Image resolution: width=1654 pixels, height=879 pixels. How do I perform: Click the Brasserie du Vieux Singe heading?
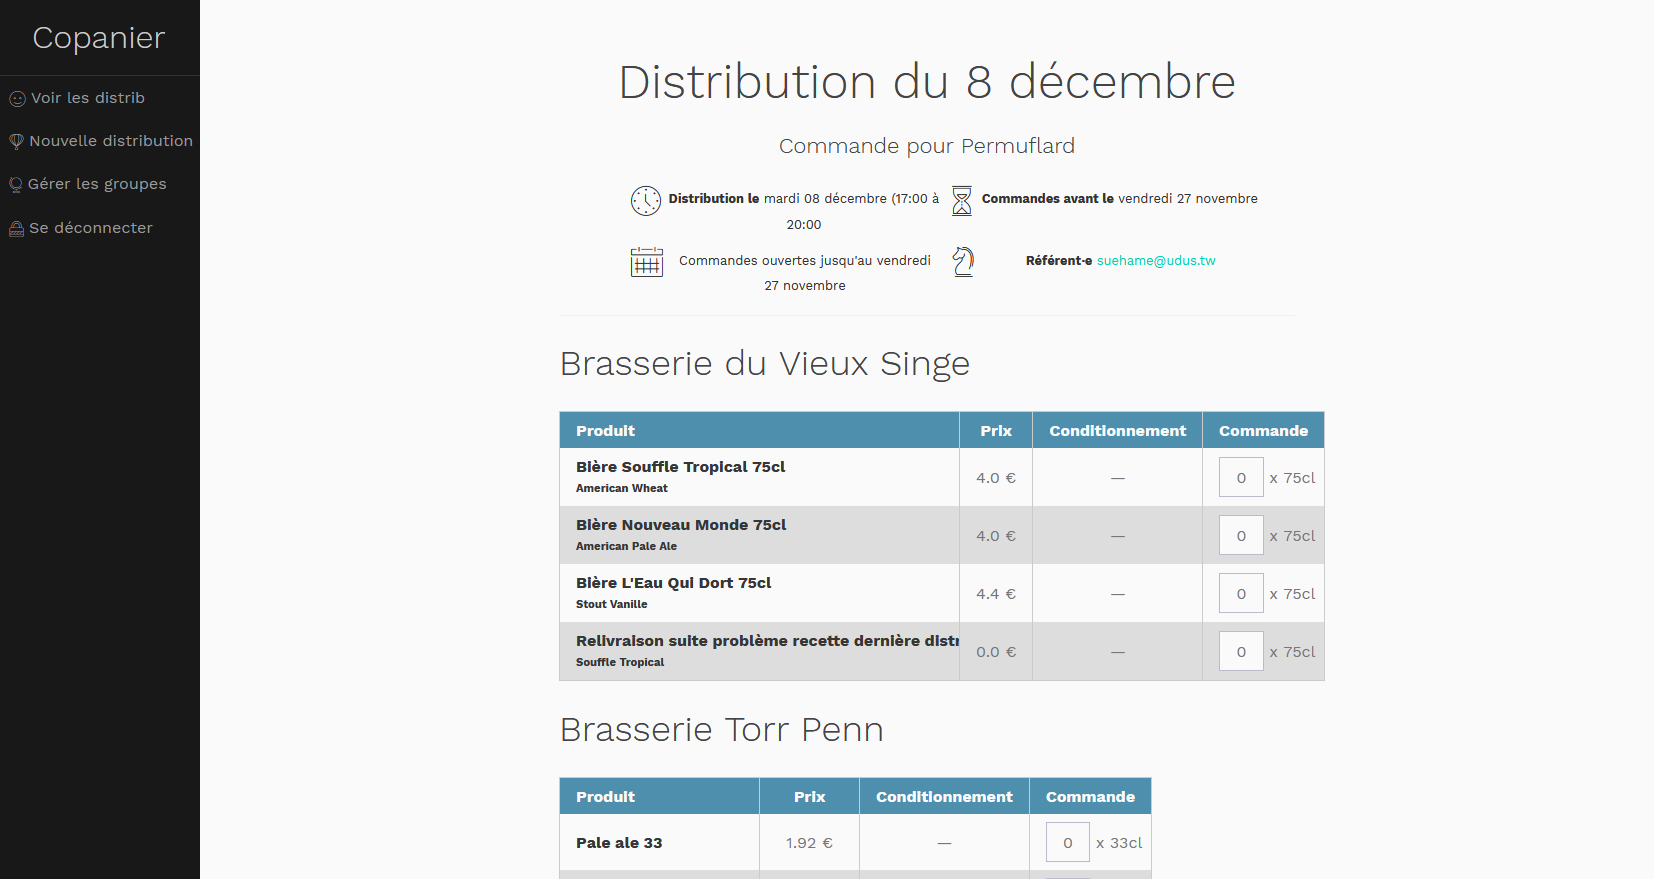[x=765, y=364]
